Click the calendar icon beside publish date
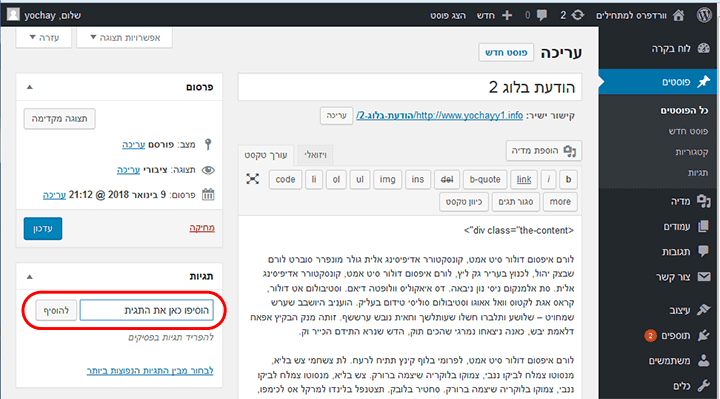Image resolution: width=720 pixels, height=399 pixels. (x=208, y=195)
